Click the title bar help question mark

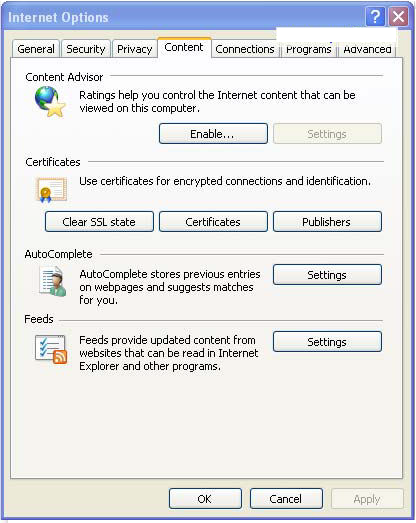coord(375,16)
